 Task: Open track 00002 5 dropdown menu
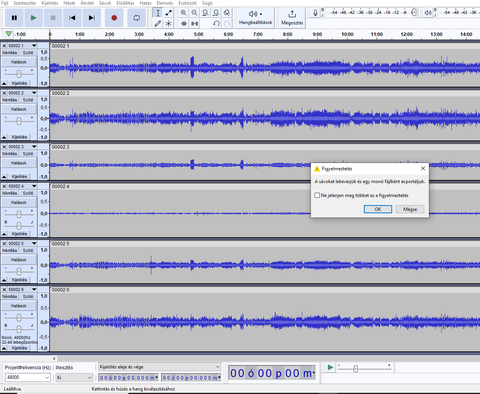(x=34, y=243)
